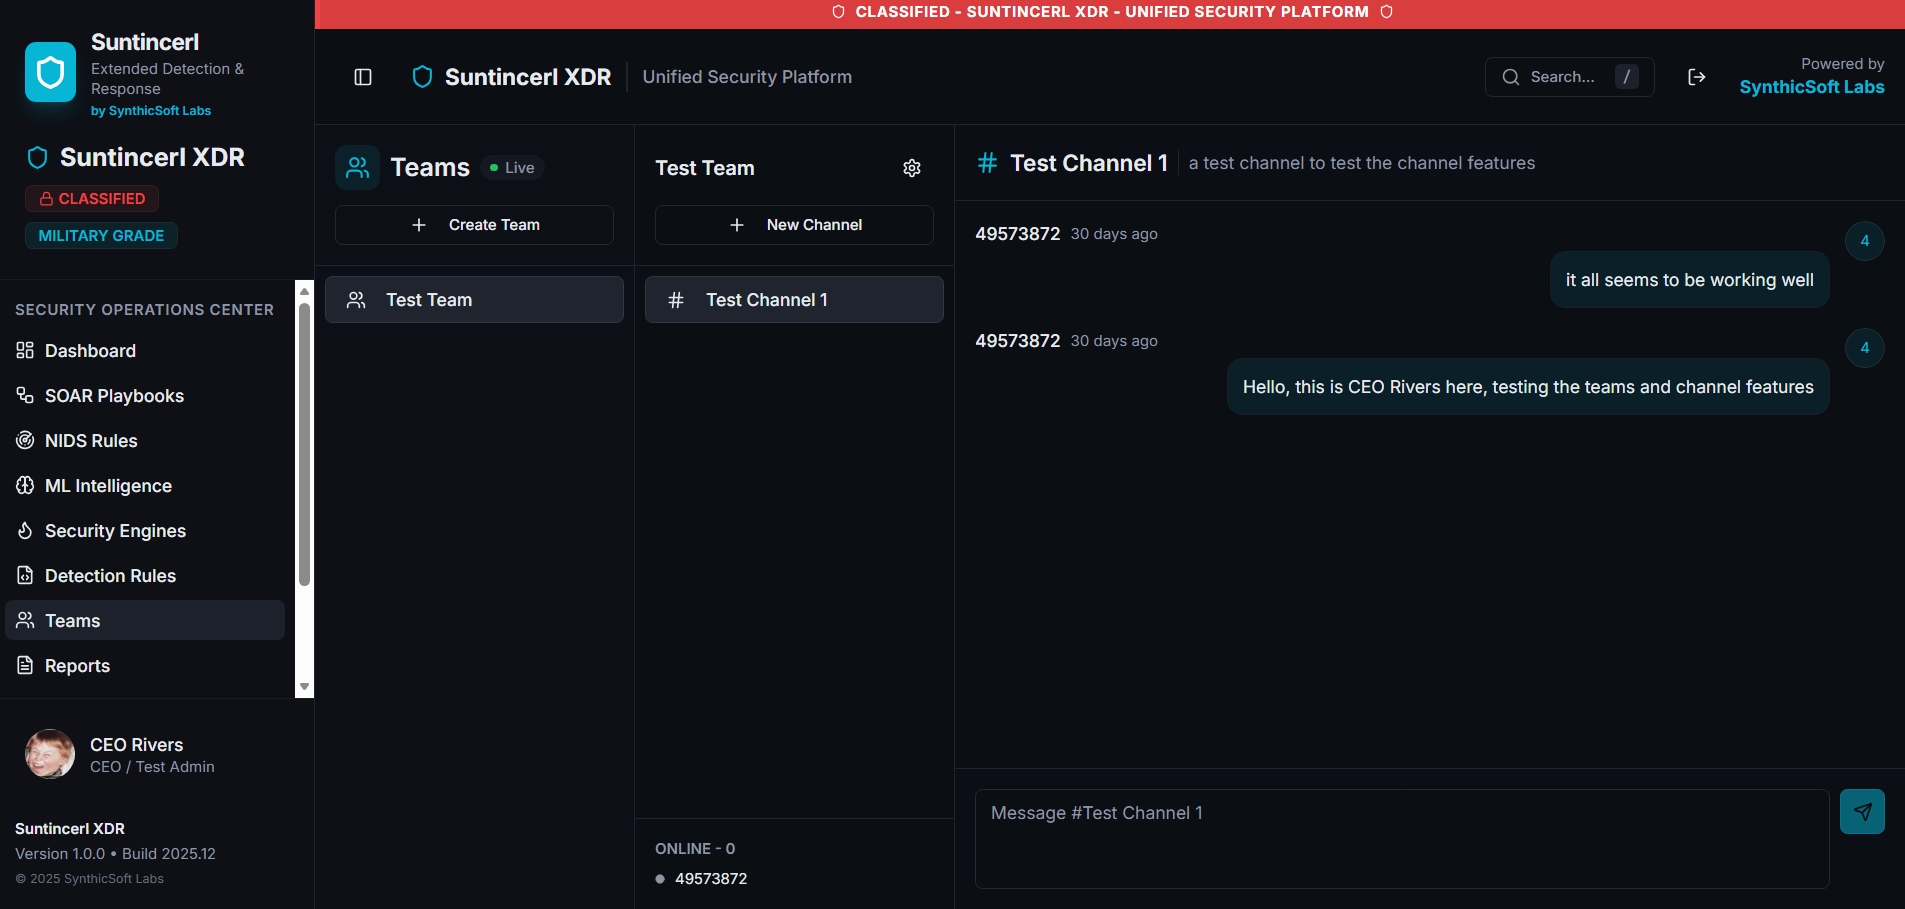Toggle the sidebar collapse icon
Screen dimensions: 1905x909
point(363,77)
